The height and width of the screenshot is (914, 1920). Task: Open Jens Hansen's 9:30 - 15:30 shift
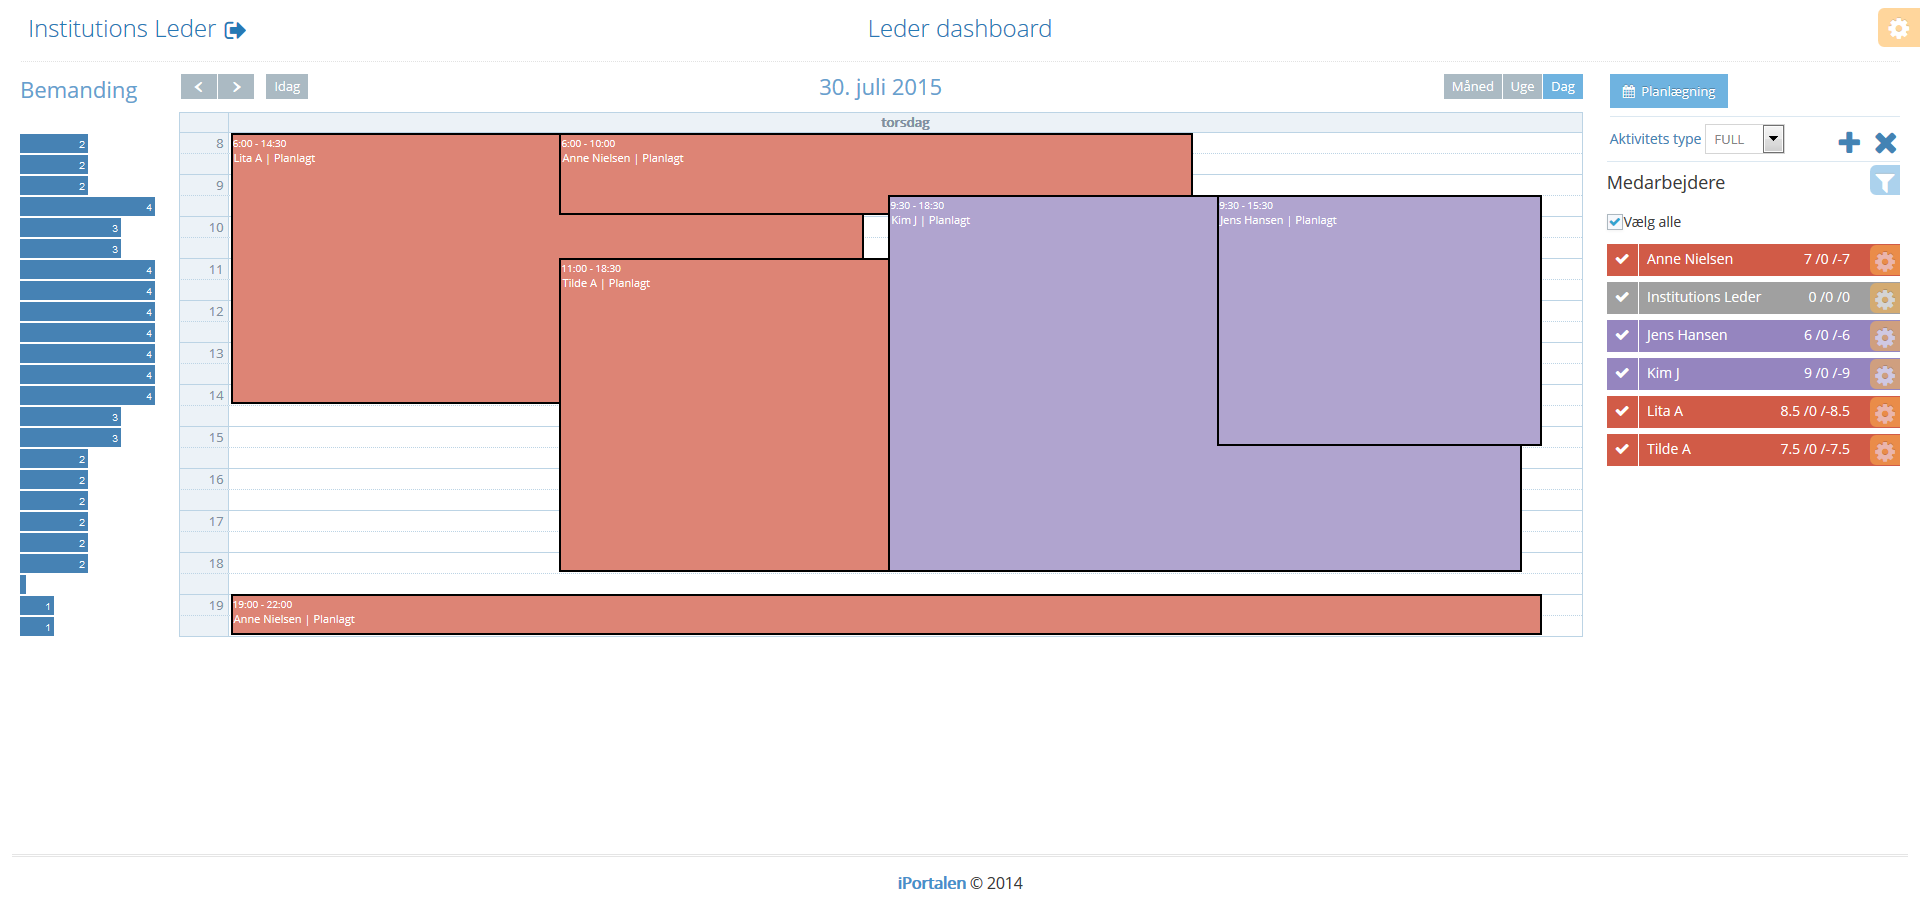(1379, 320)
